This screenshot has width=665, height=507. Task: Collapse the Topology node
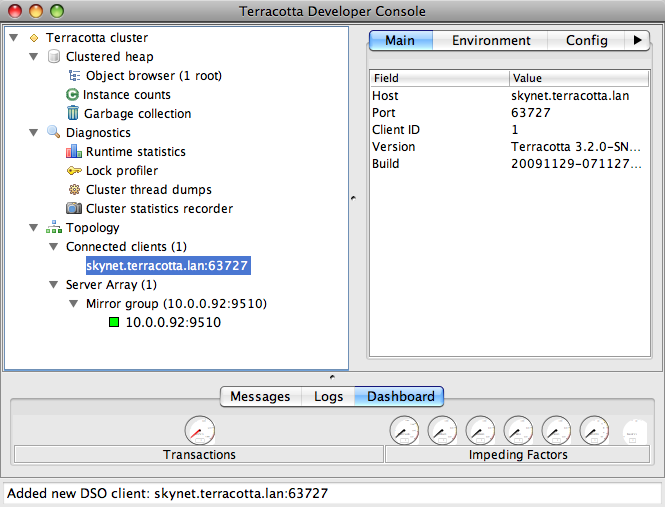pyautogui.click(x=34, y=227)
